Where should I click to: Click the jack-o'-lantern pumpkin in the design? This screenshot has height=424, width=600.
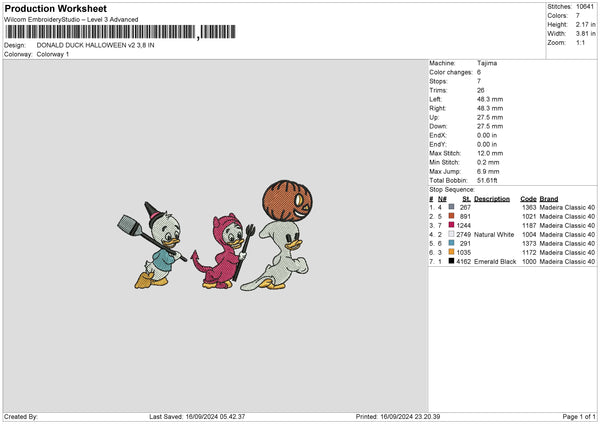coord(287,201)
